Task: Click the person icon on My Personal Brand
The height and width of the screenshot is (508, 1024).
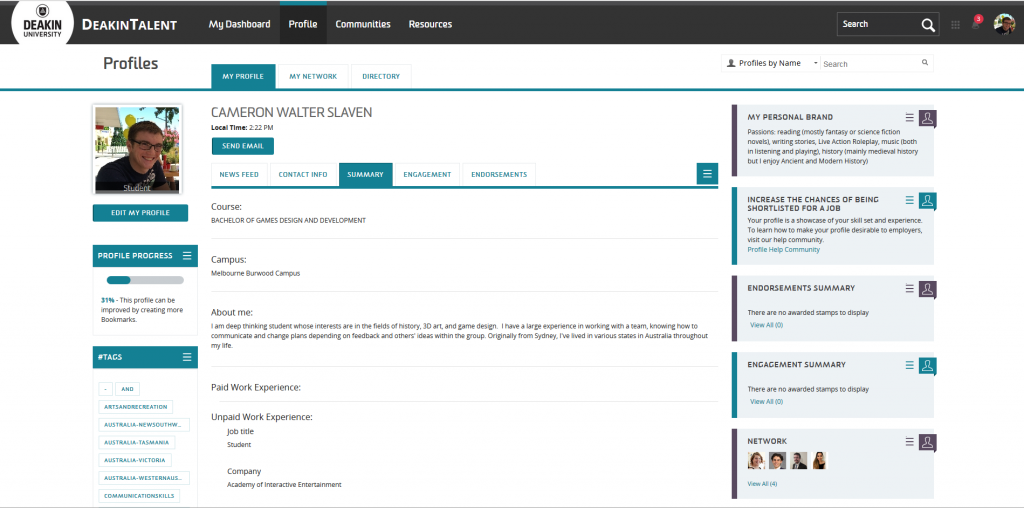Action: point(927,118)
